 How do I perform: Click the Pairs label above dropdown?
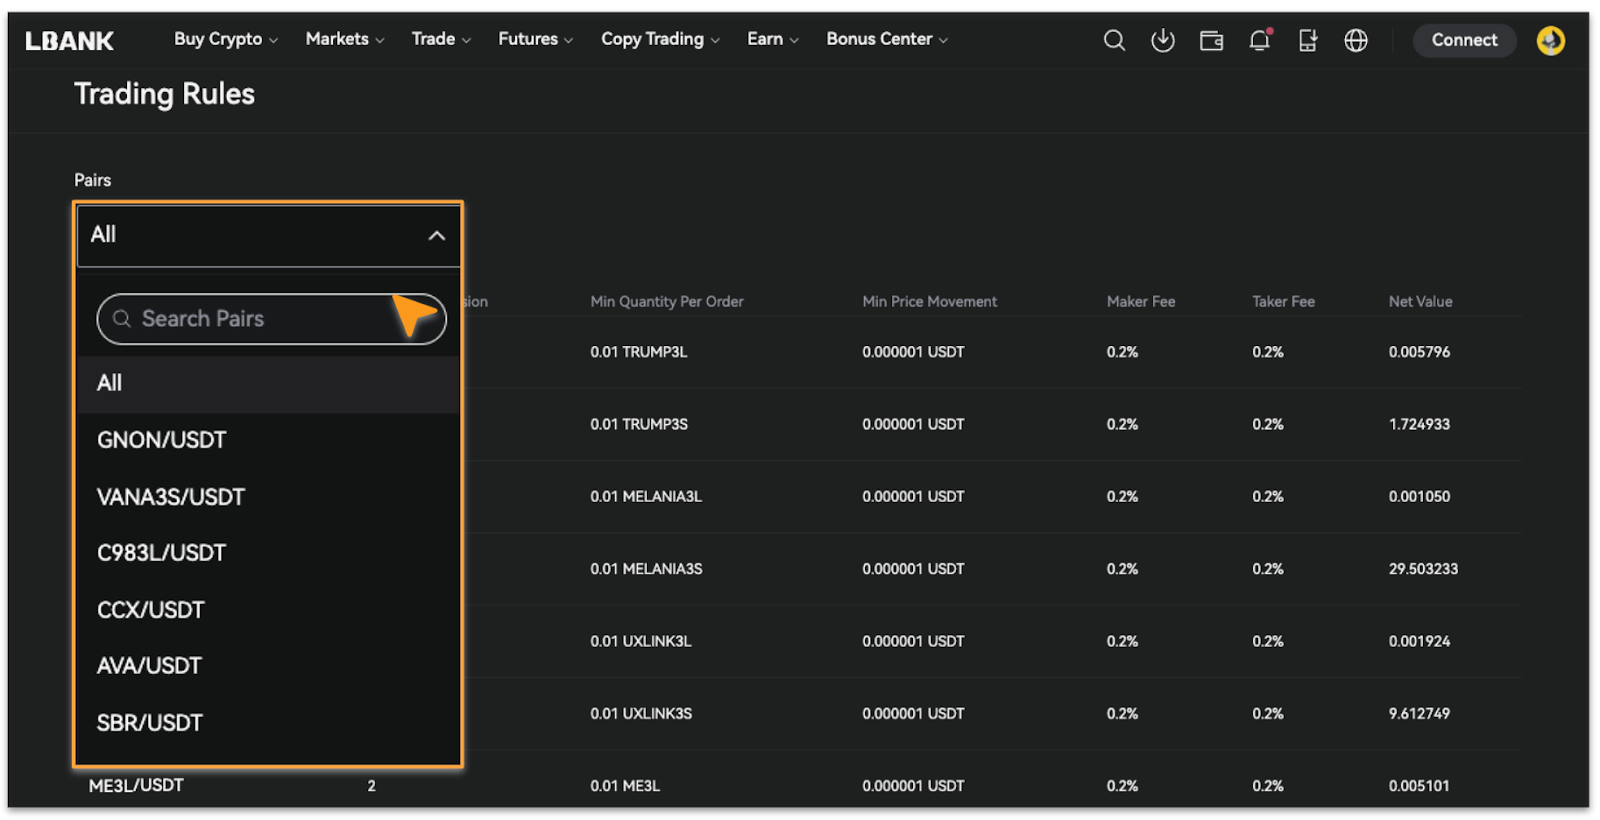(x=93, y=180)
